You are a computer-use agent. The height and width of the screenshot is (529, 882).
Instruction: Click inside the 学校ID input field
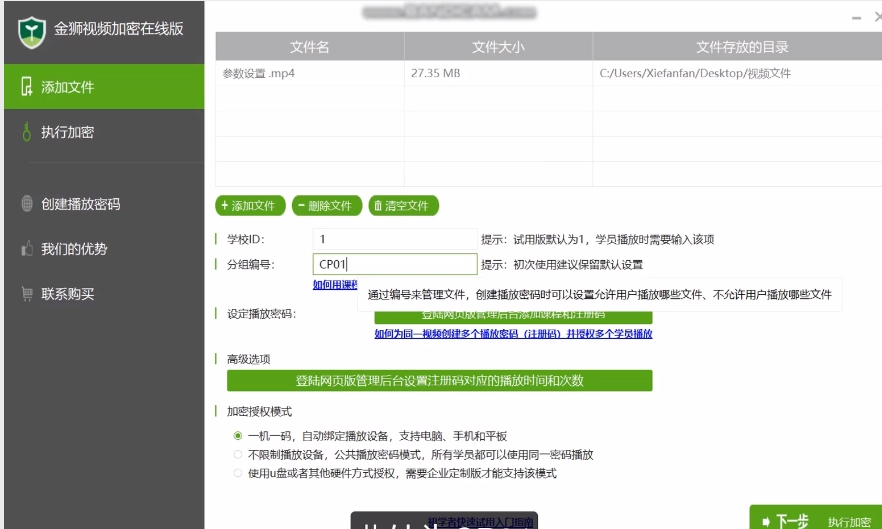[395, 239]
